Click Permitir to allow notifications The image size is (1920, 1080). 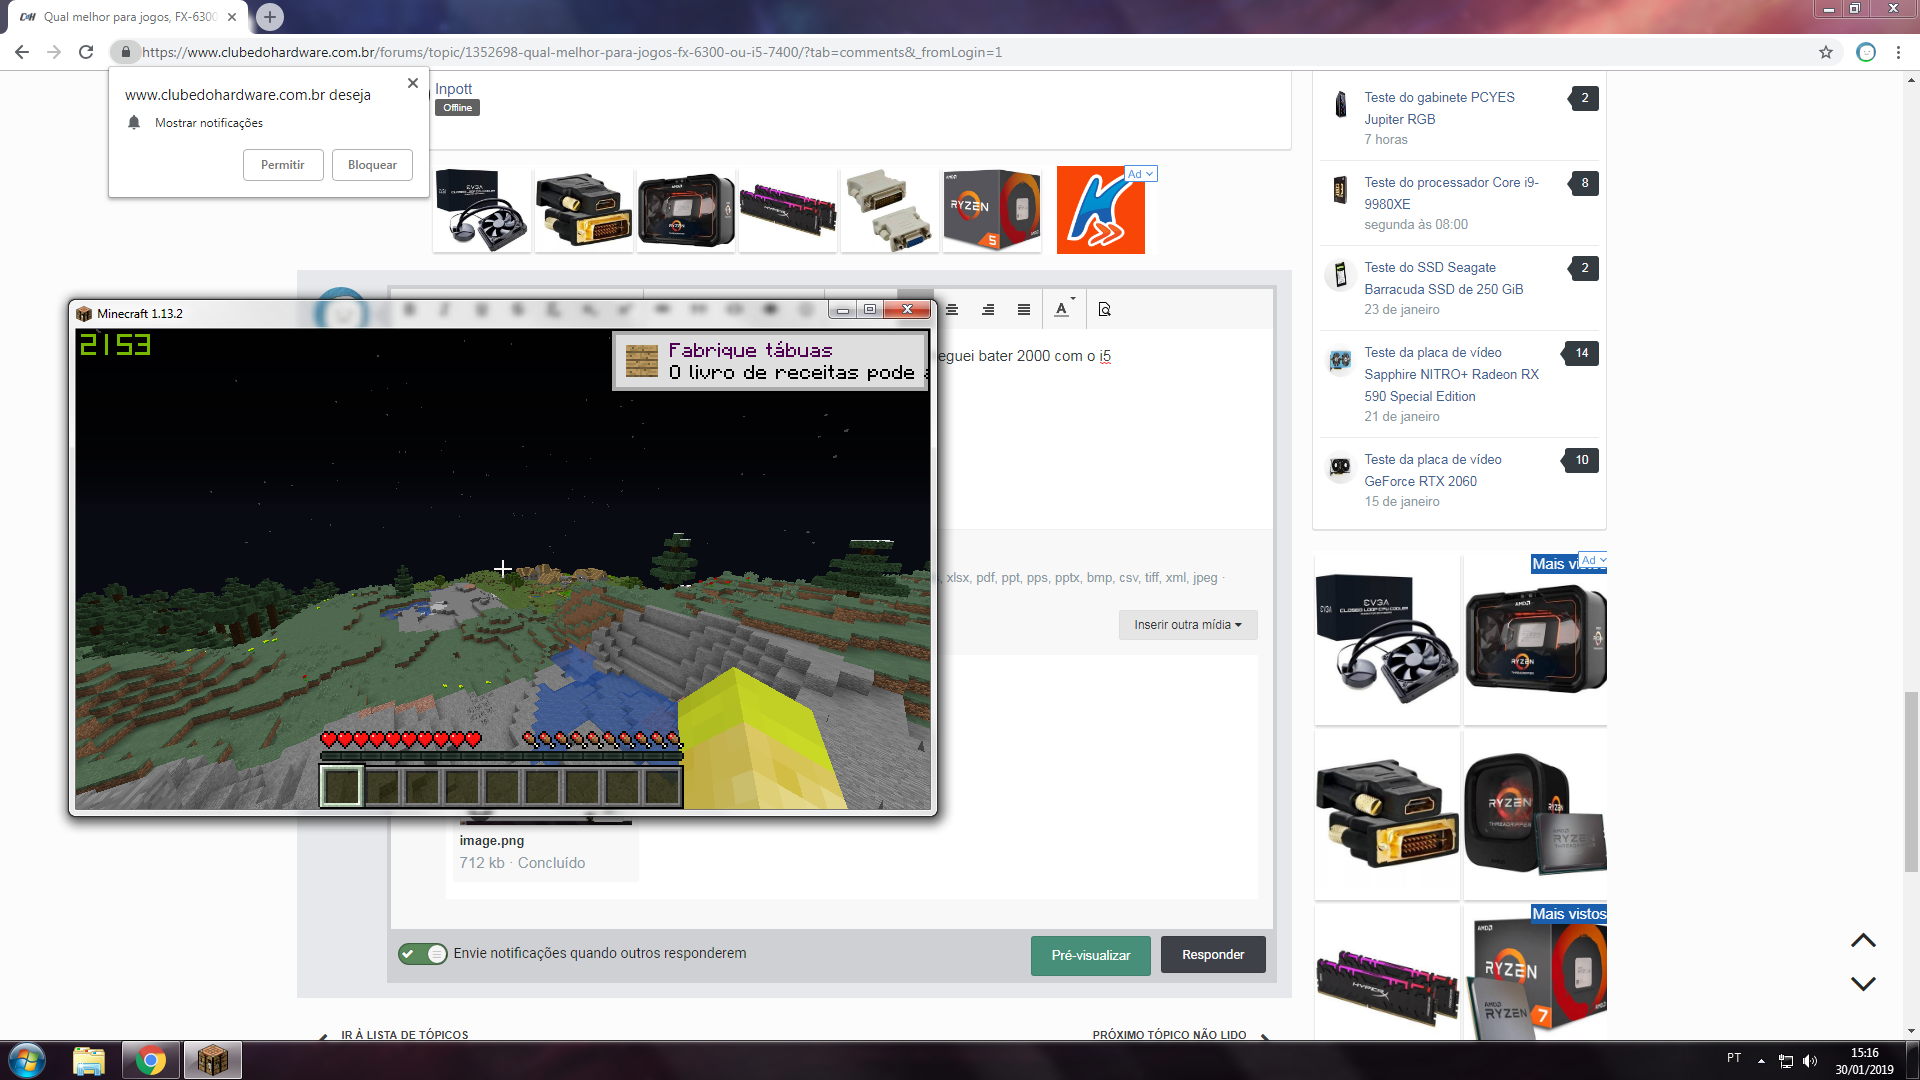(x=283, y=165)
